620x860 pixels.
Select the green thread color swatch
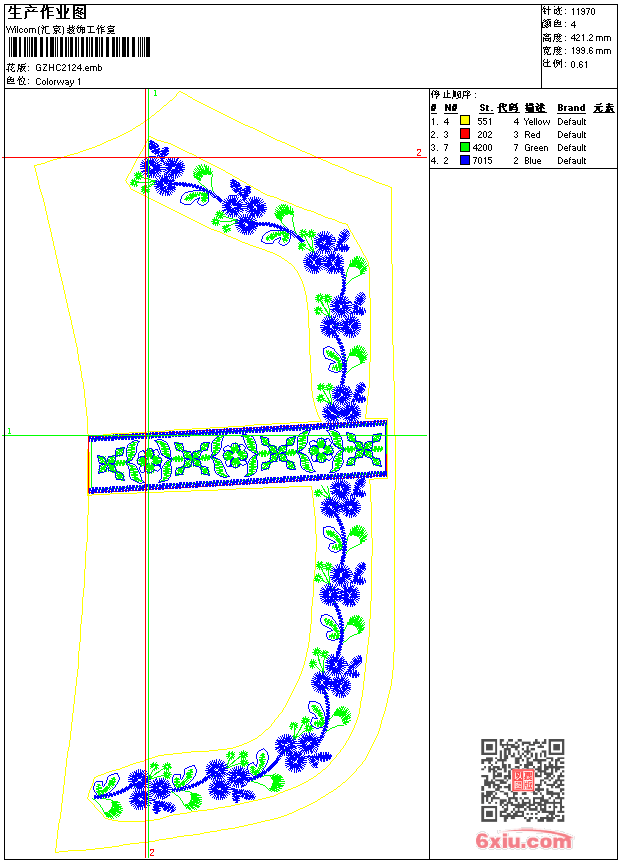click(x=465, y=147)
